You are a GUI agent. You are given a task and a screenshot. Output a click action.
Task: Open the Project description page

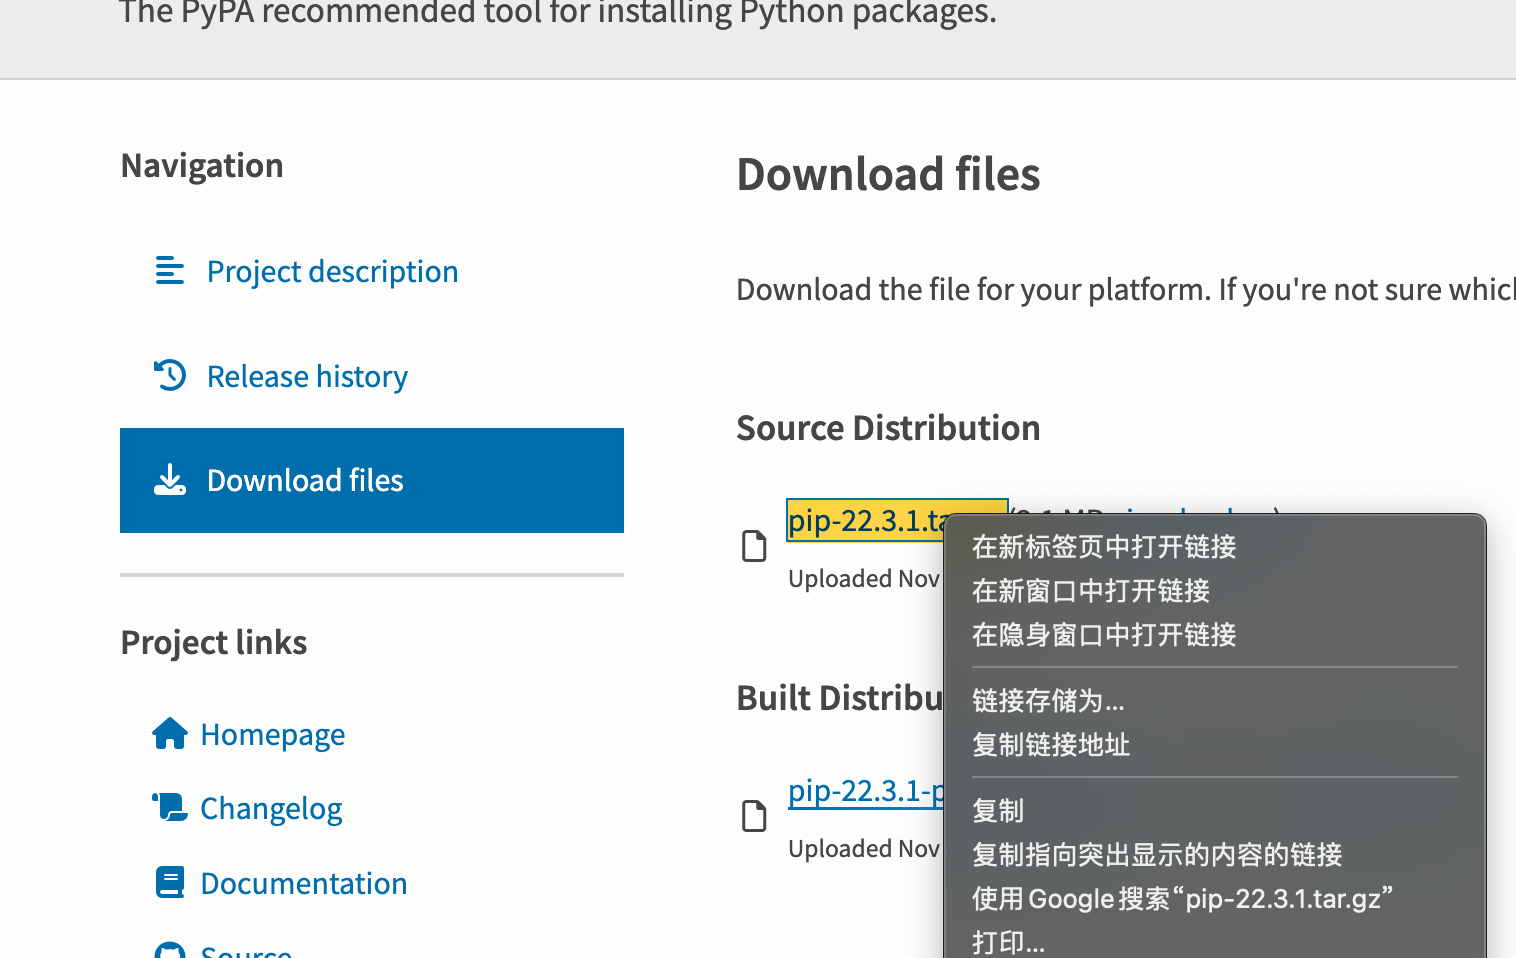[332, 272]
